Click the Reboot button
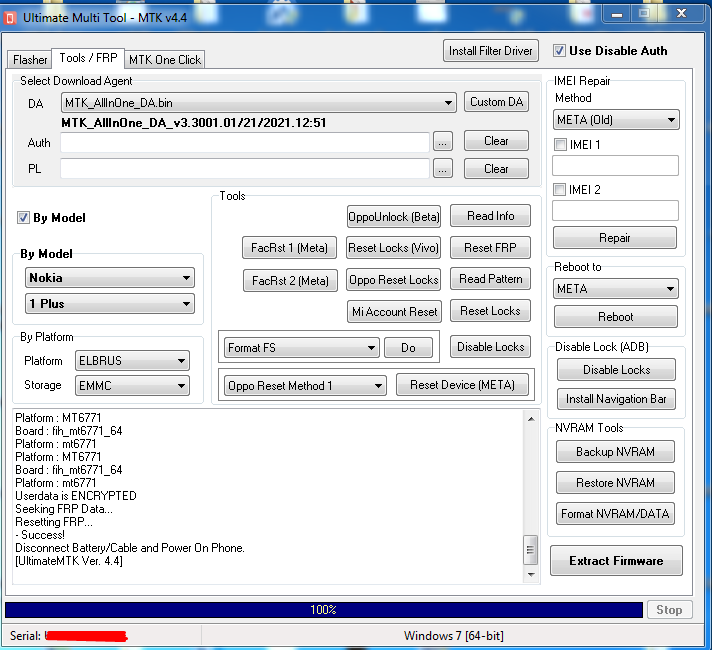 [x=616, y=317]
